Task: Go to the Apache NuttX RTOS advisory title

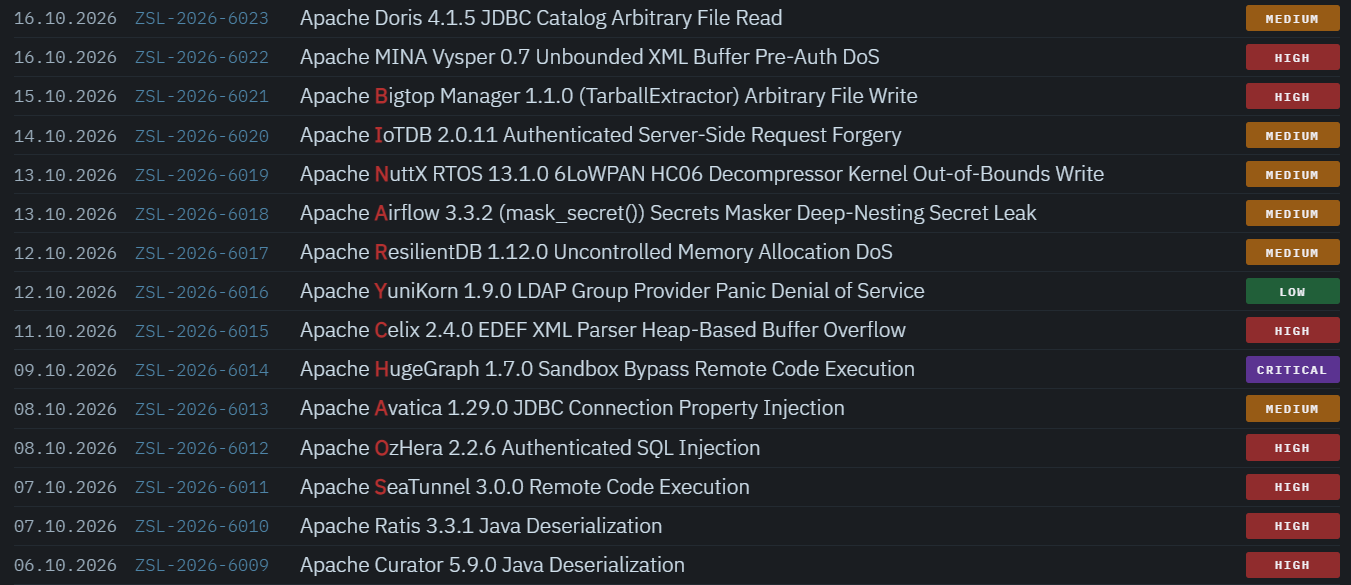Action: (702, 175)
